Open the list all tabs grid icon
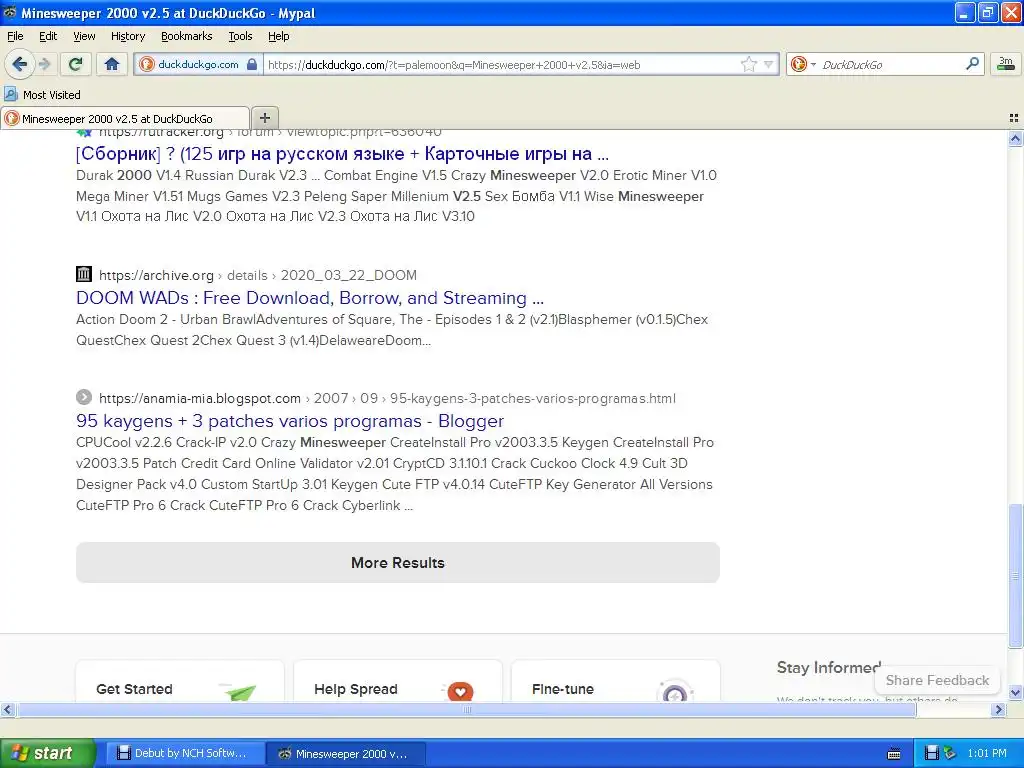This screenshot has height=768, width=1024. tap(1014, 118)
